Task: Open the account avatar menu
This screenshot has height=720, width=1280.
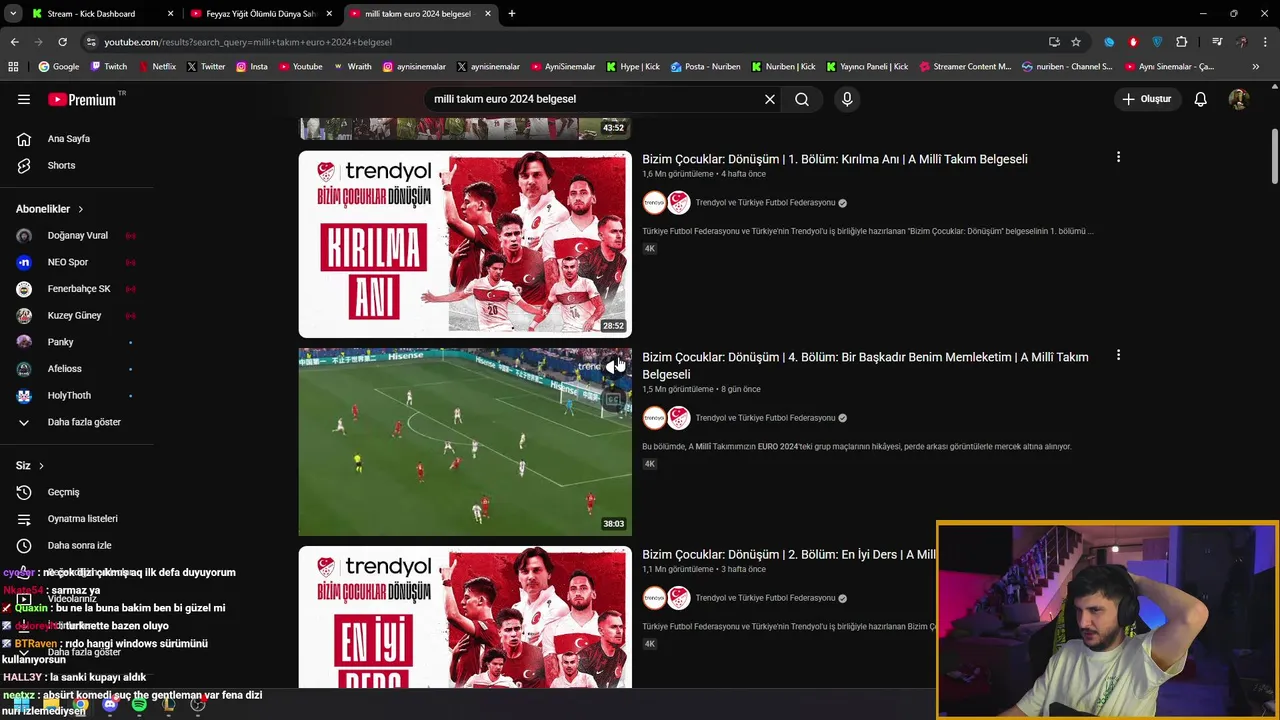Action: (1239, 99)
